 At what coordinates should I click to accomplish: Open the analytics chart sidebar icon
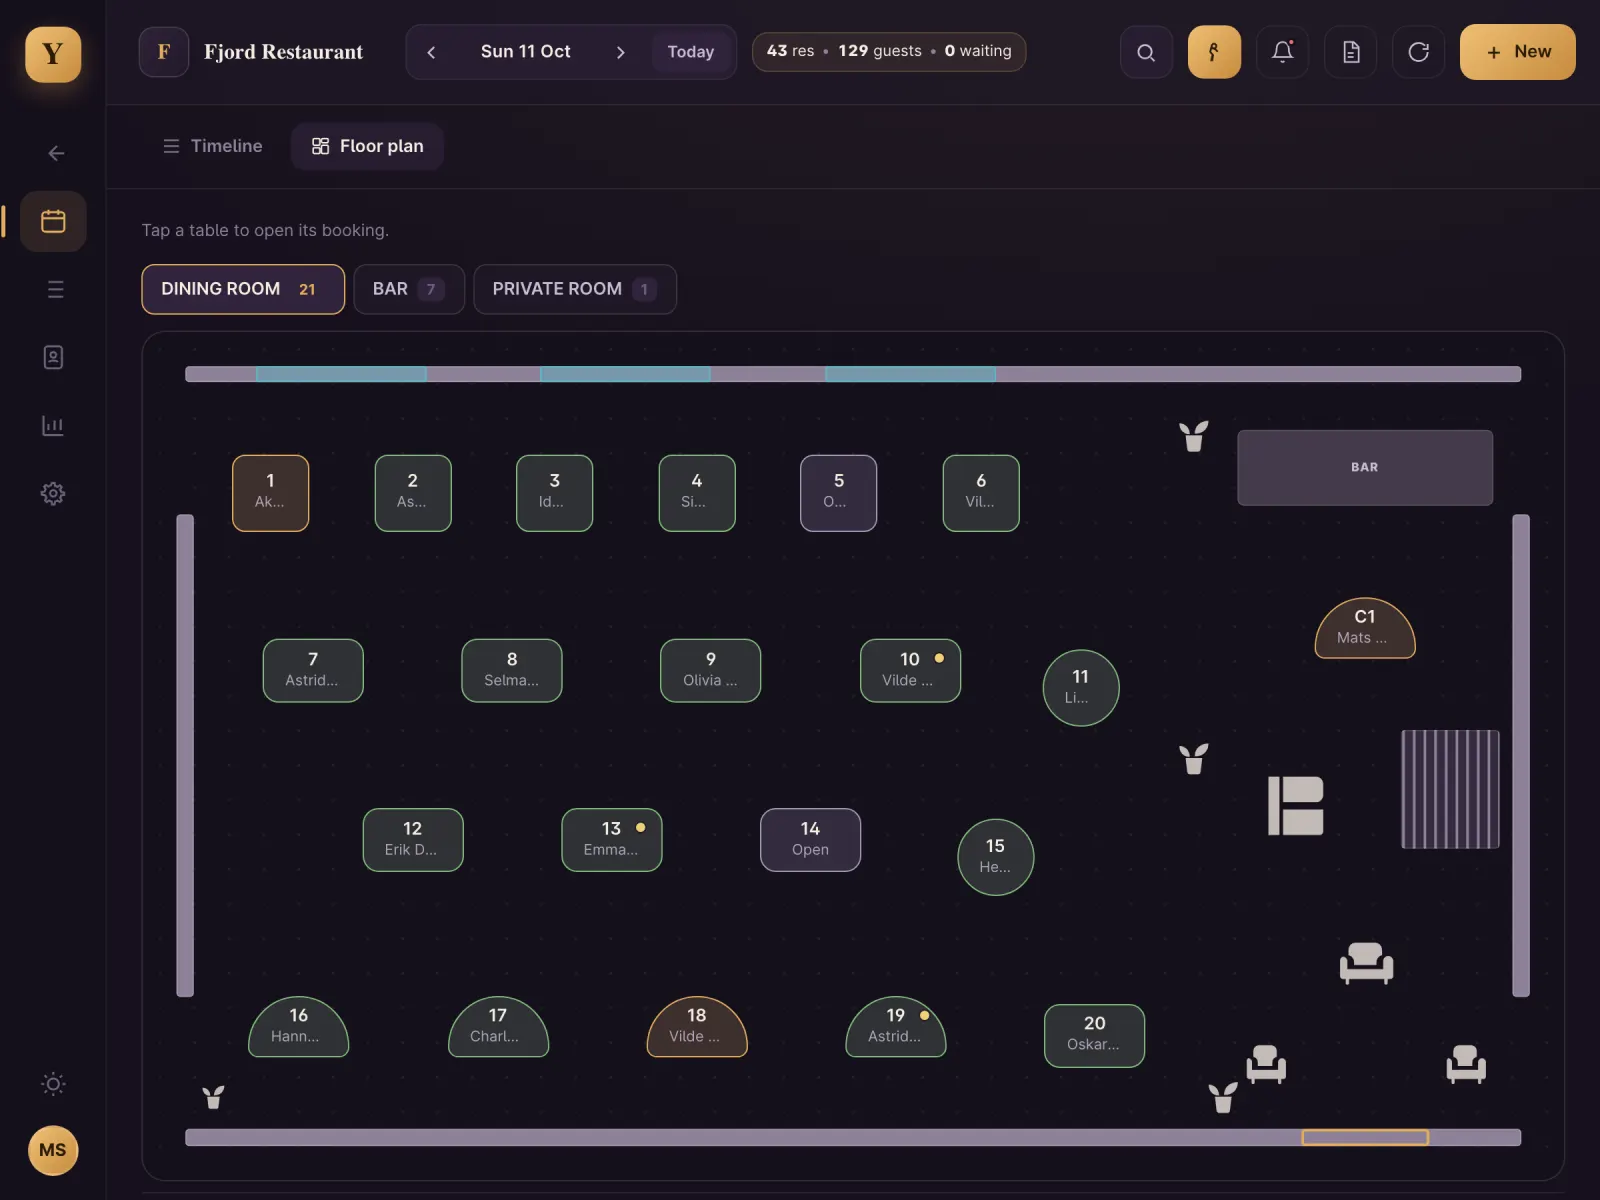(53, 425)
